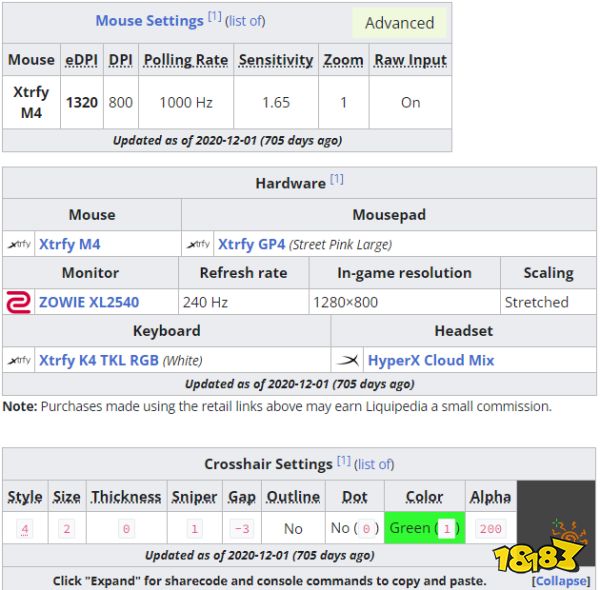Select the 1280×800 resolution cell
Screen dimensions: 600x590
click(404, 302)
